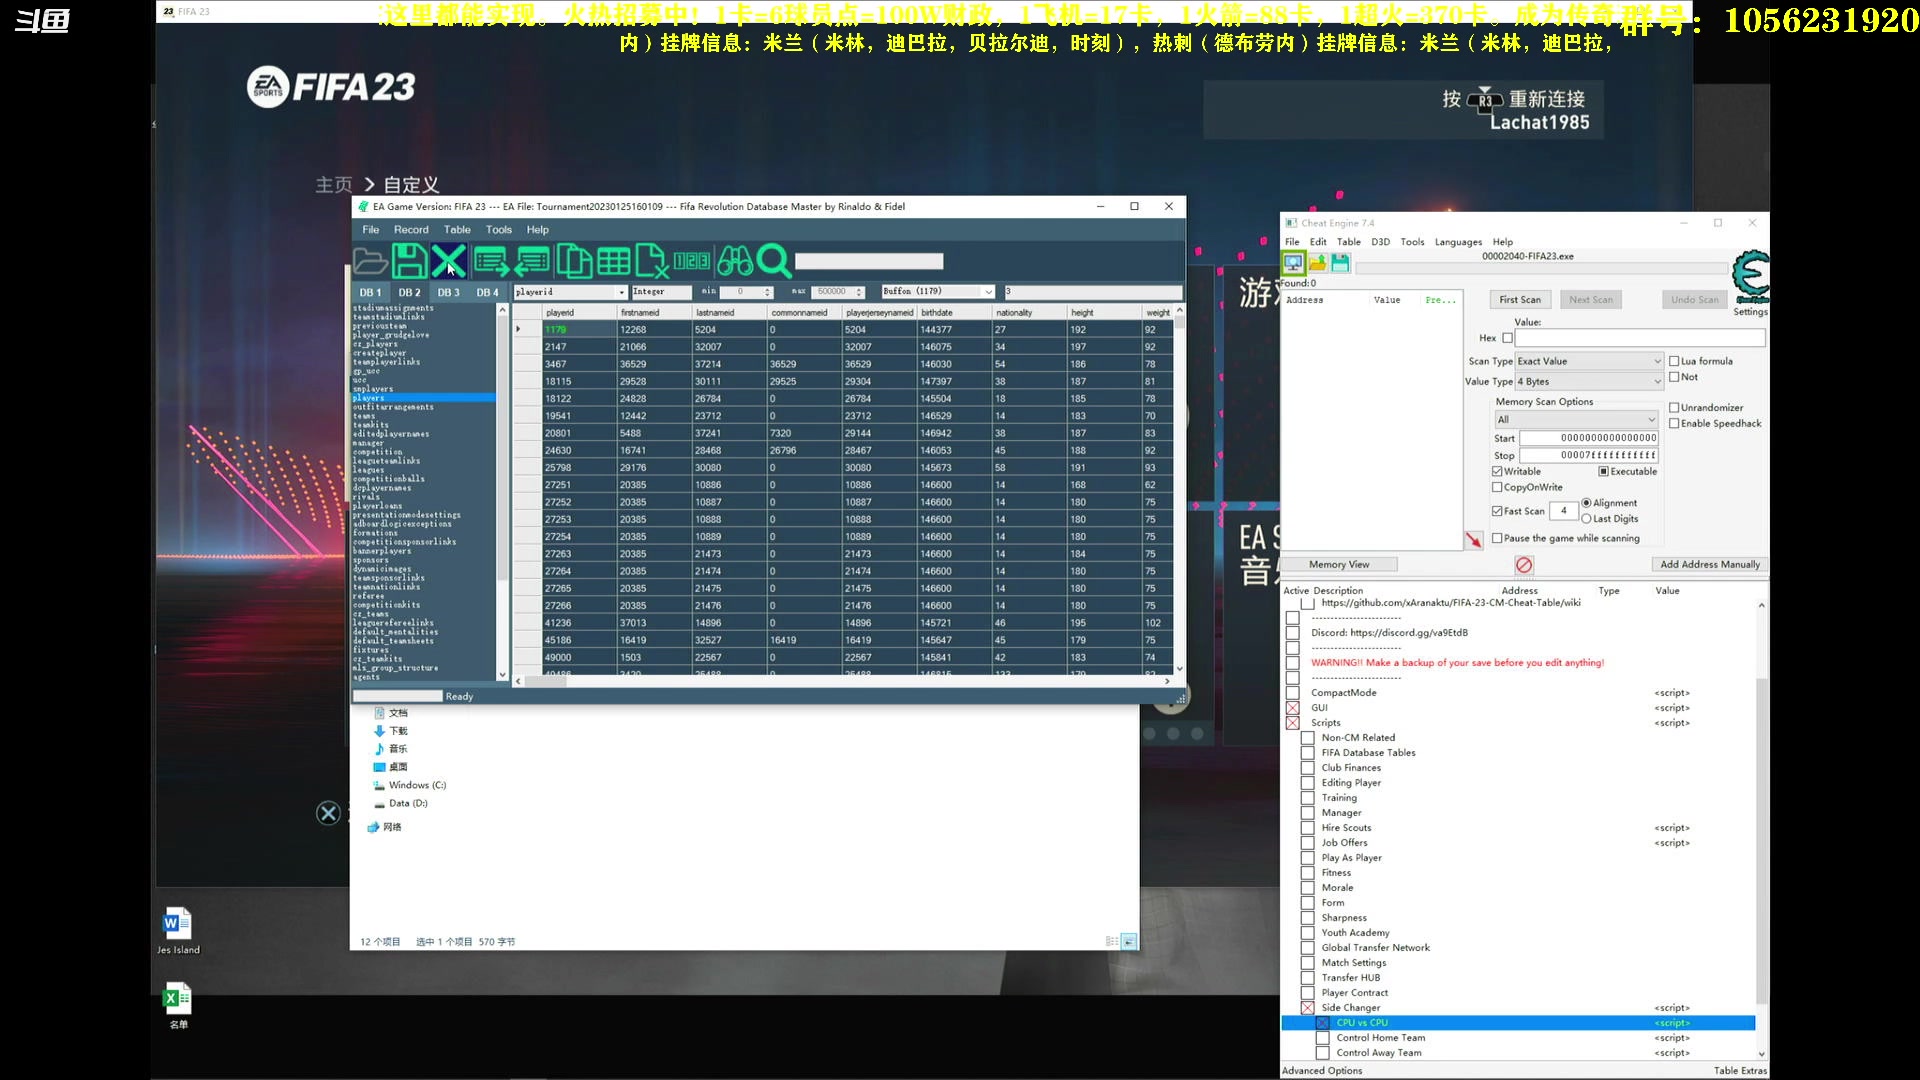This screenshot has width=1920, height=1080.
Task: Toggle Fast Scan checkbox
Action: pyautogui.click(x=1497, y=511)
